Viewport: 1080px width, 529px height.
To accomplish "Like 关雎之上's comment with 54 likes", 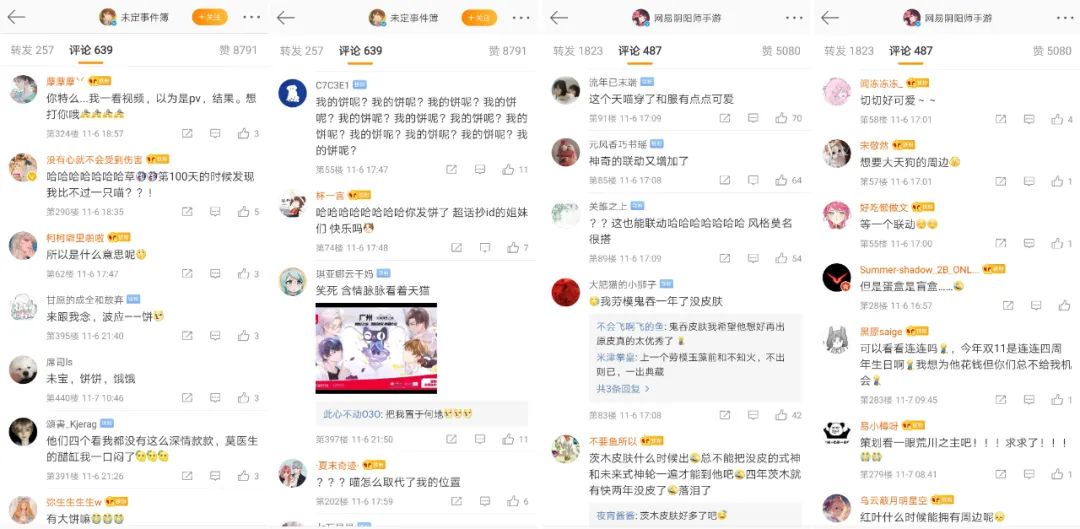I will coord(781,258).
